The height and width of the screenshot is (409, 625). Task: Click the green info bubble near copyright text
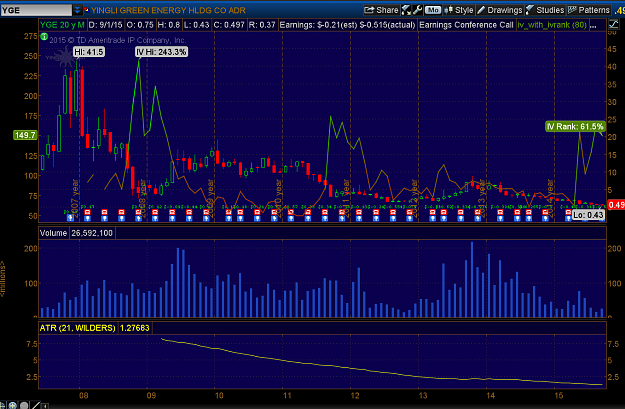[x=44, y=37]
